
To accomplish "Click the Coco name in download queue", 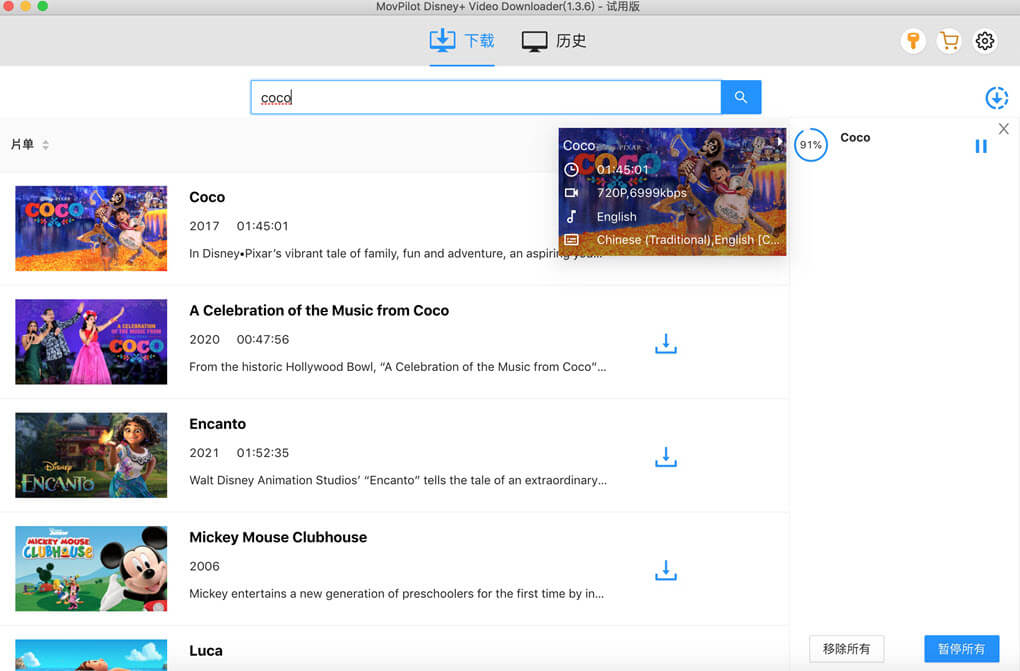I will click(x=855, y=137).
